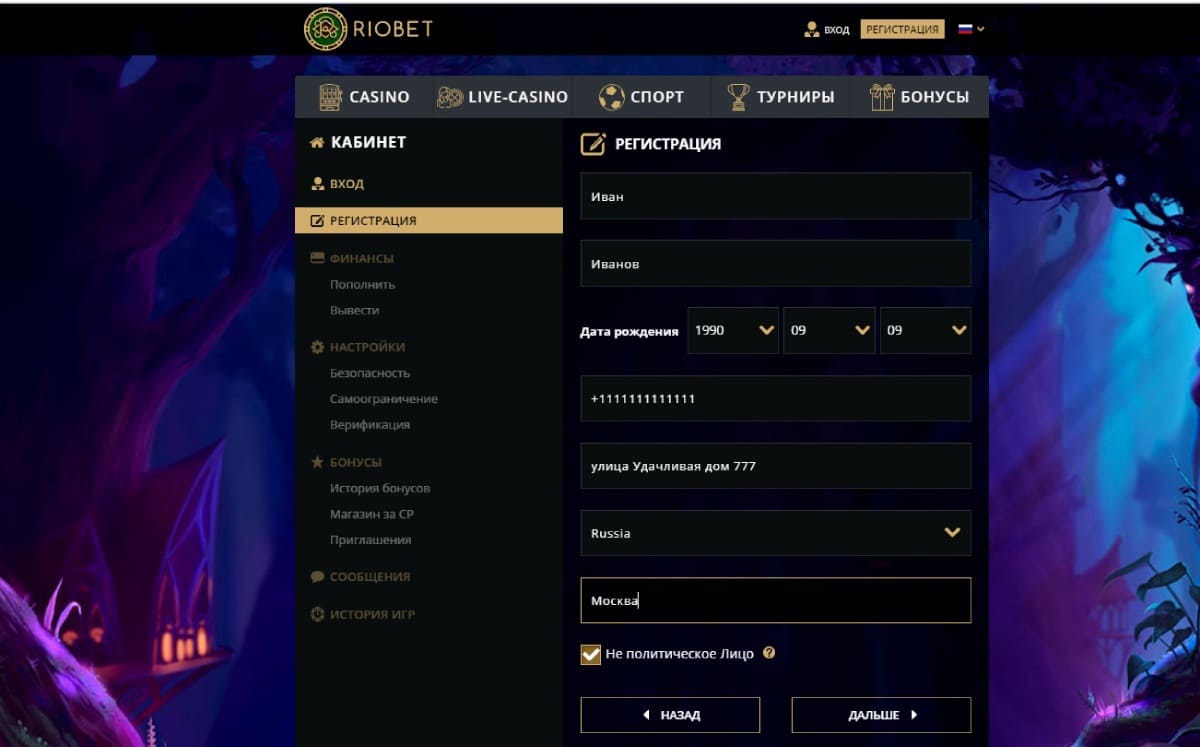Click the Бонусы gift box icon
Viewport: 1200px width, 747px height.
(x=881, y=97)
